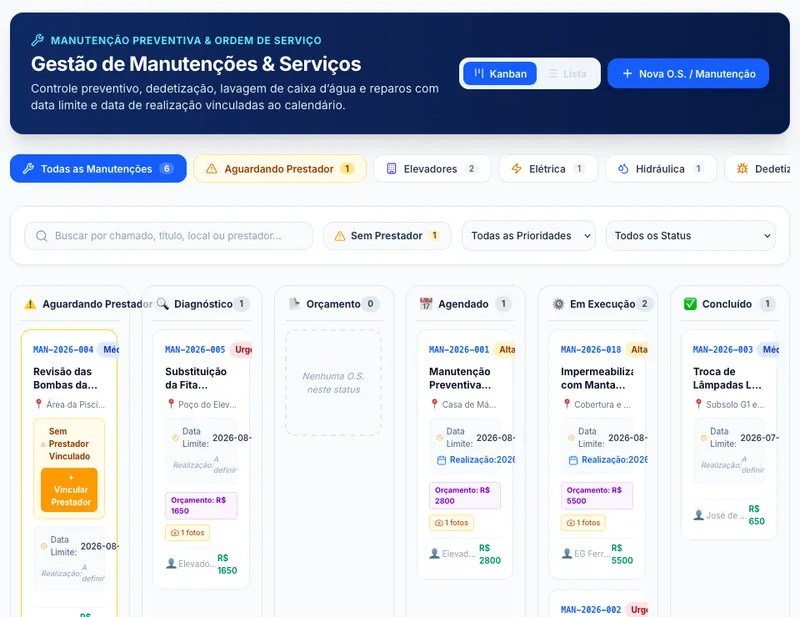Open card MAN-2026-002 code

(591, 609)
